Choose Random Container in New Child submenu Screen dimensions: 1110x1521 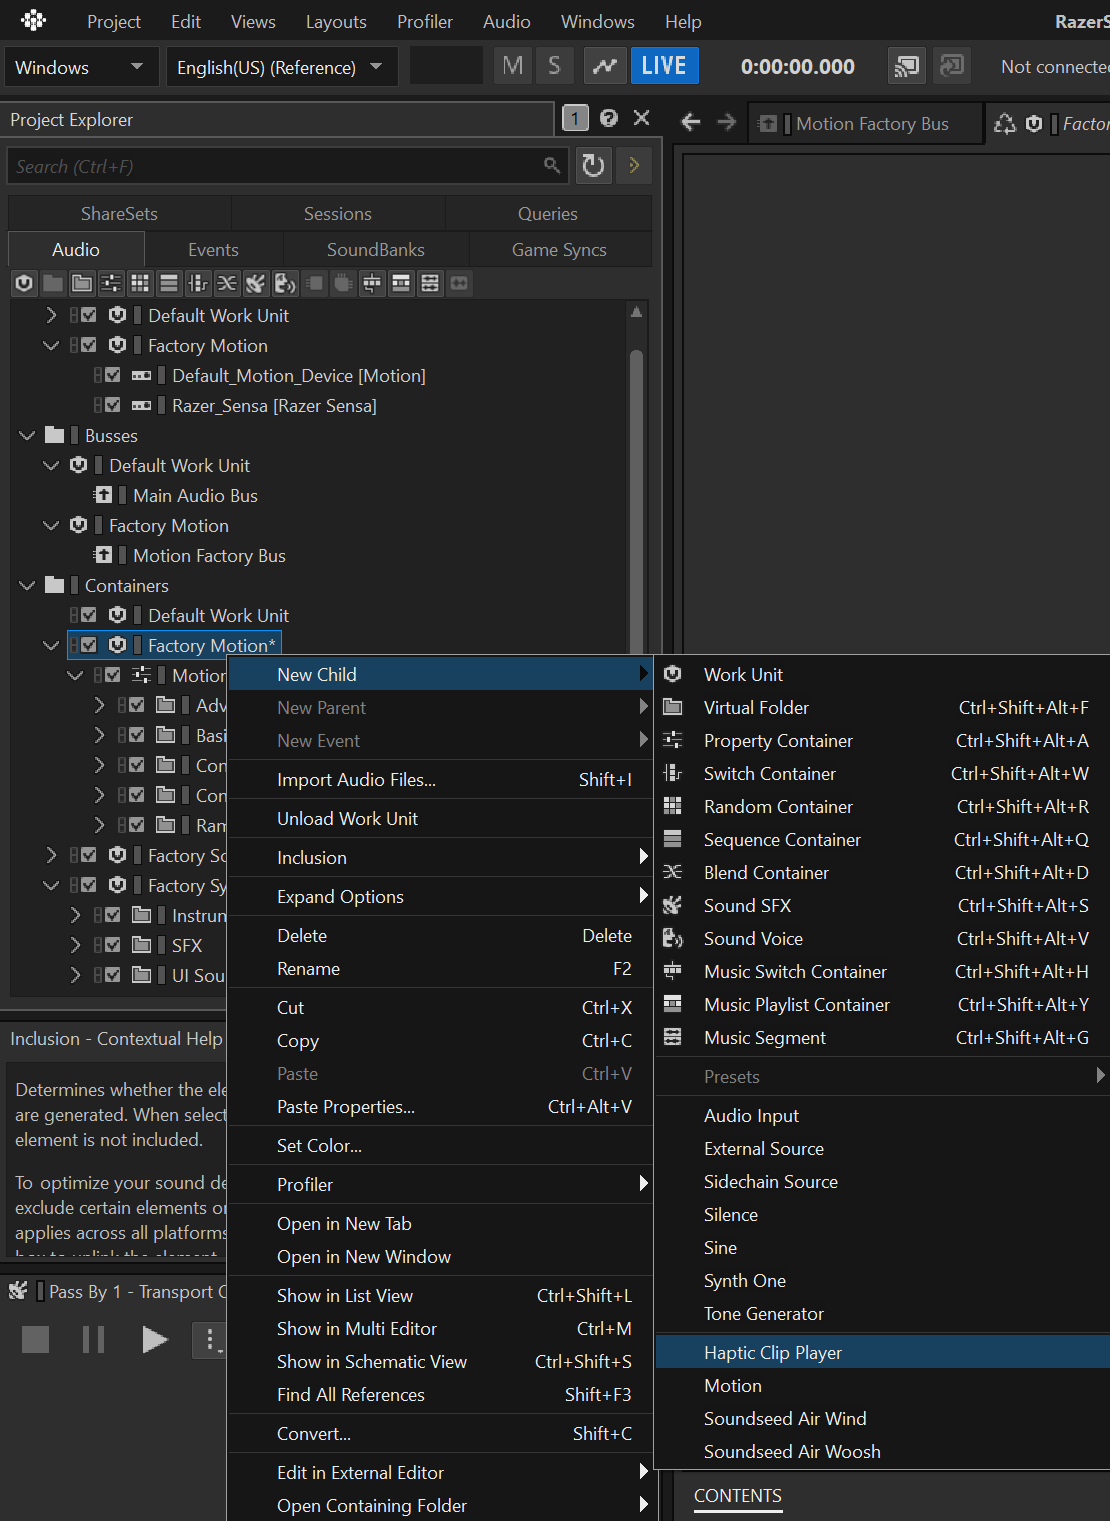pos(882,806)
